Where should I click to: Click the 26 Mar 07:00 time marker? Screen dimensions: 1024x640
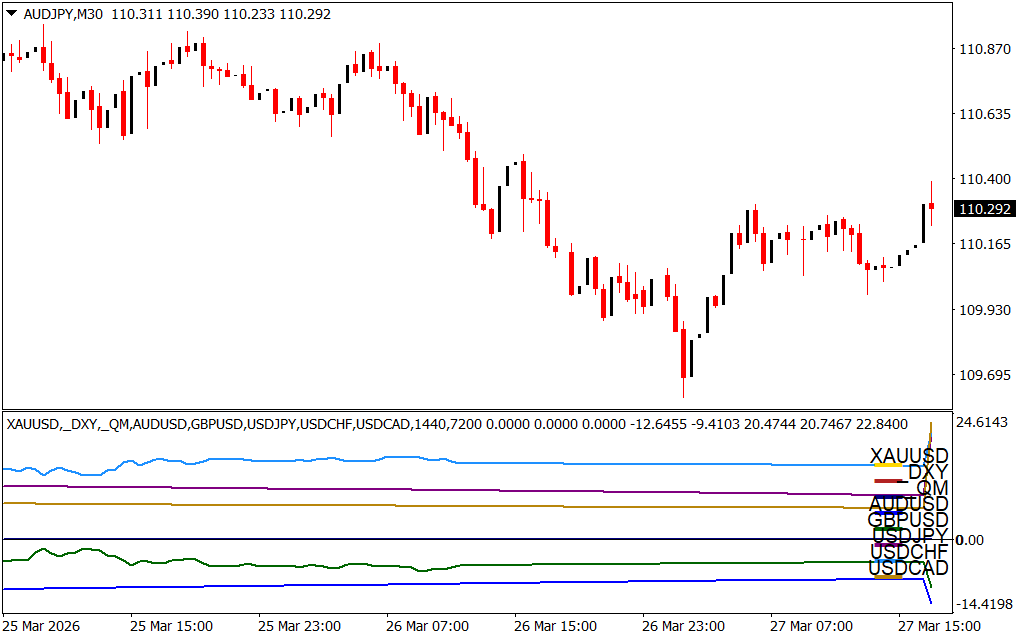tap(428, 626)
